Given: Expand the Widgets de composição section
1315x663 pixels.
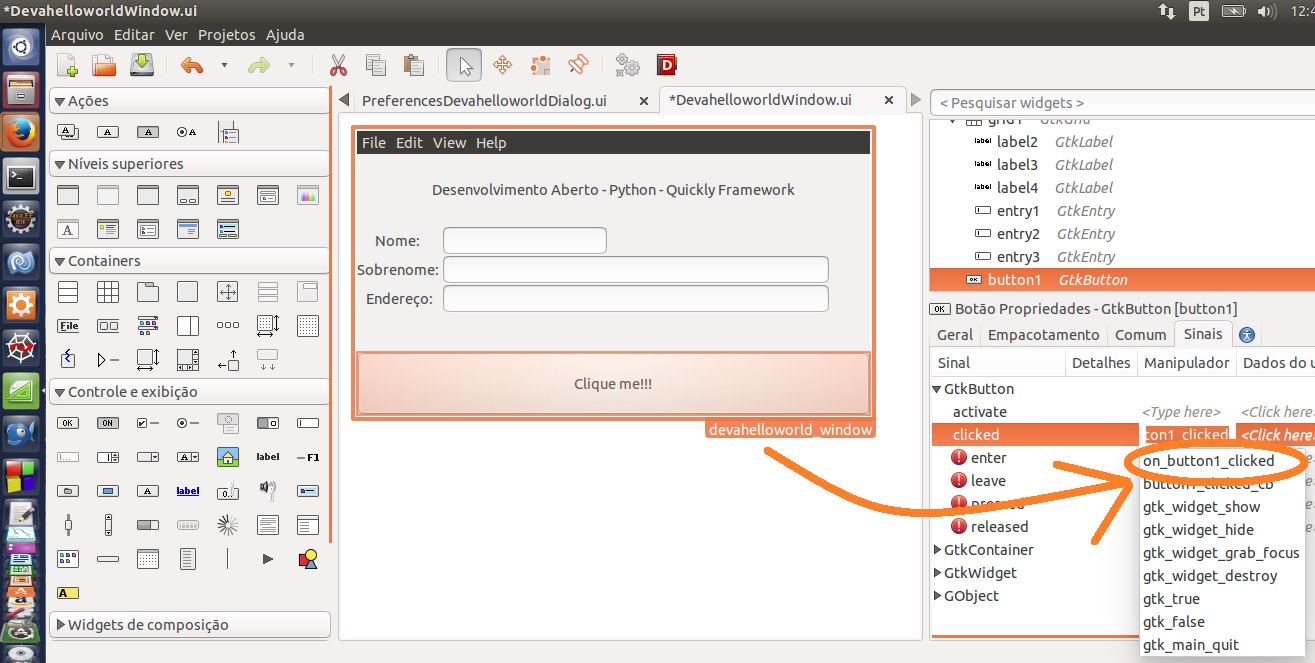Looking at the screenshot, I should click(60, 625).
